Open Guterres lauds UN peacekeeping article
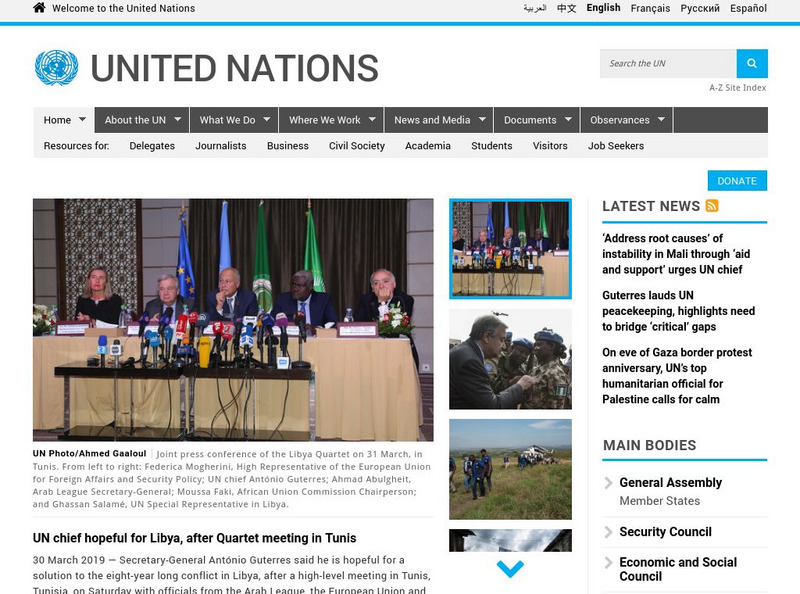800x594 pixels. pos(679,311)
